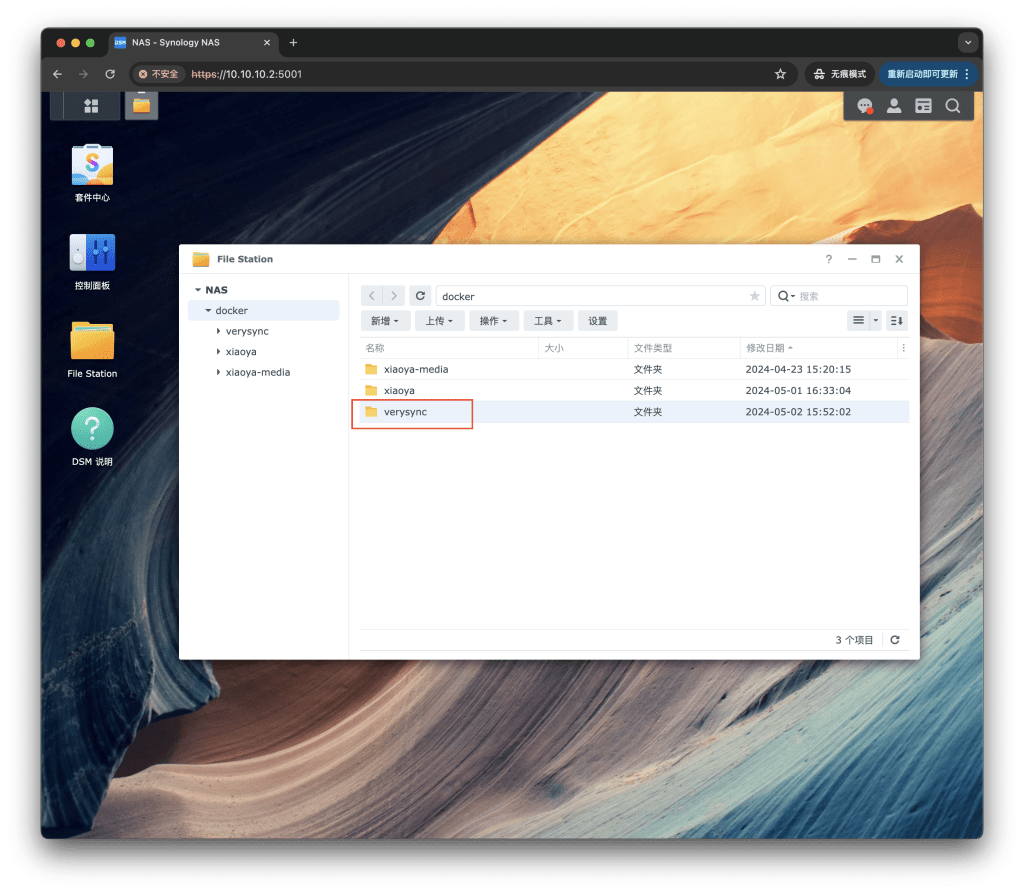Open the sort order button
The image size is (1024, 893).
pyautogui.click(x=897, y=320)
